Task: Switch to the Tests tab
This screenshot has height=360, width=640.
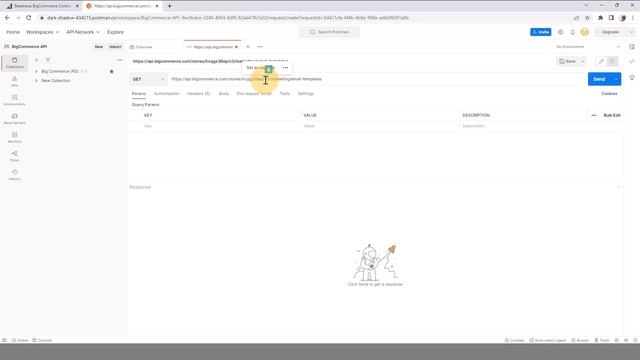Action: (284, 93)
